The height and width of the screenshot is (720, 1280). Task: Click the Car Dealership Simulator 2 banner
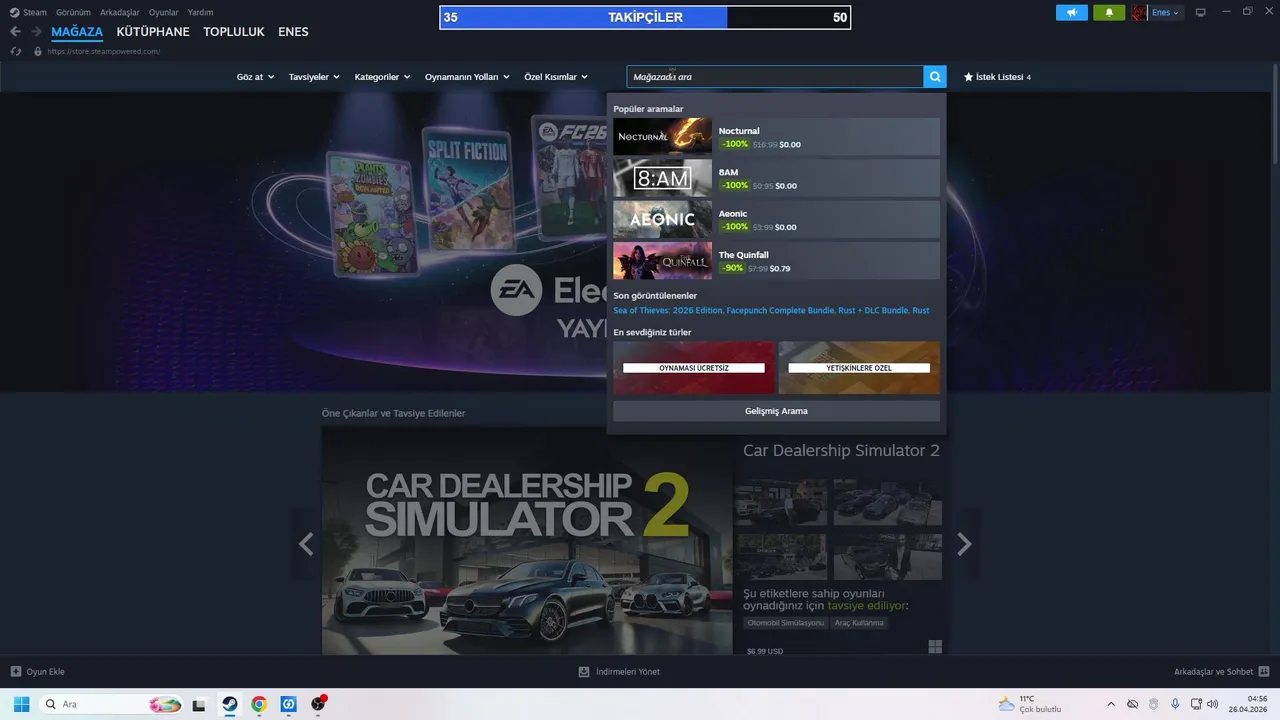tap(527, 541)
